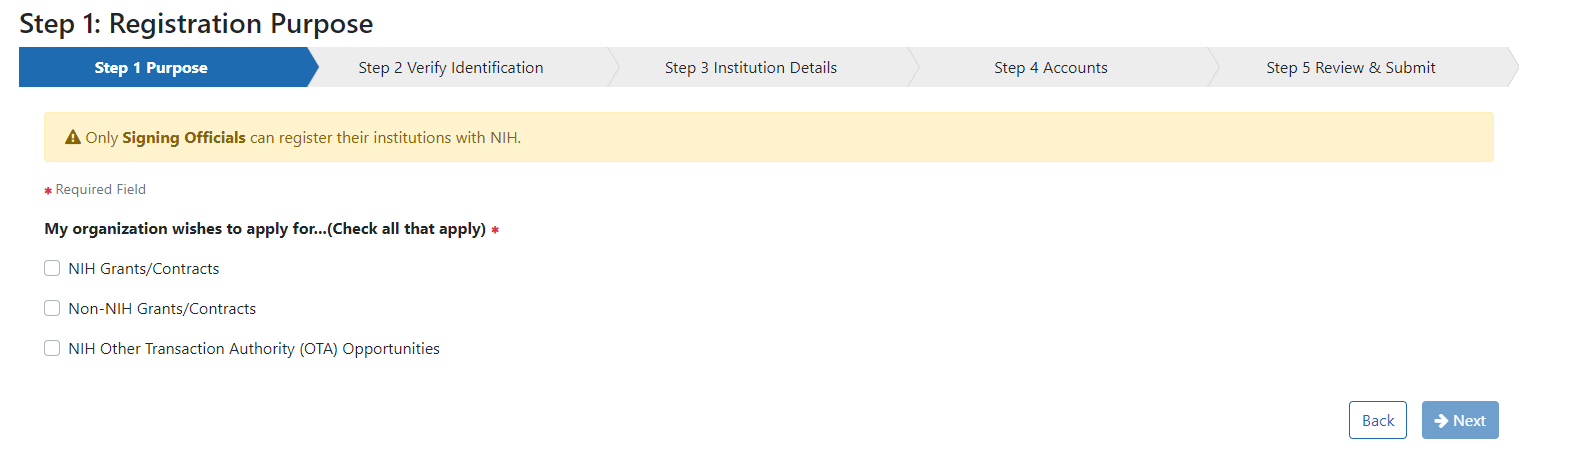Click the 'NIH Grants/Contracts' label text
Image resolution: width=1584 pixels, height=451 pixels.
coord(144,269)
